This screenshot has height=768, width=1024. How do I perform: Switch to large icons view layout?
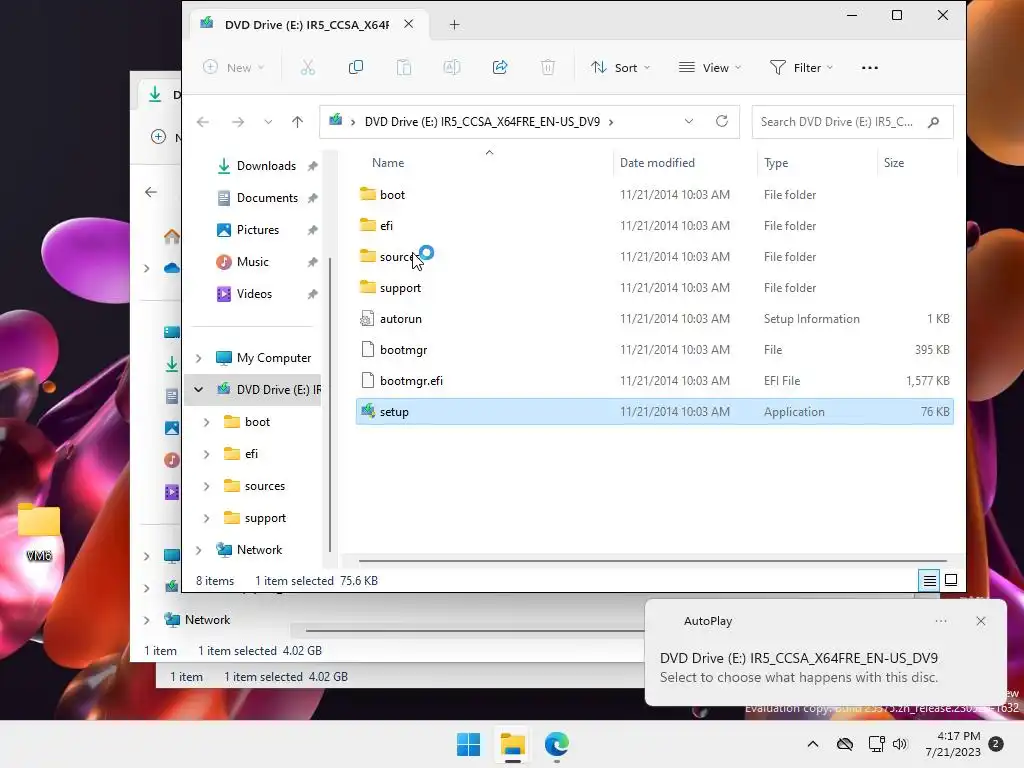(952, 580)
